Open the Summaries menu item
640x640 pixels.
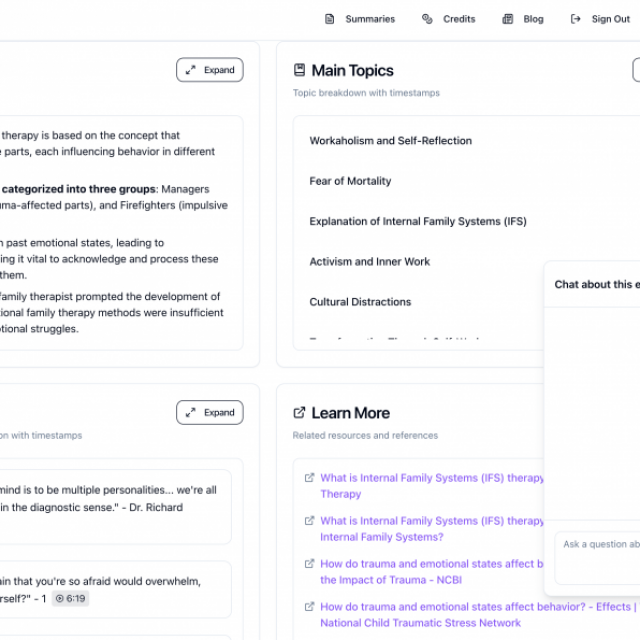(370, 19)
